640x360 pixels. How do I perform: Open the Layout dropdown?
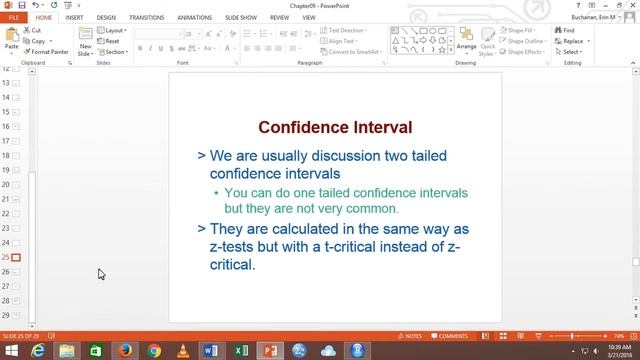[112, 30]
